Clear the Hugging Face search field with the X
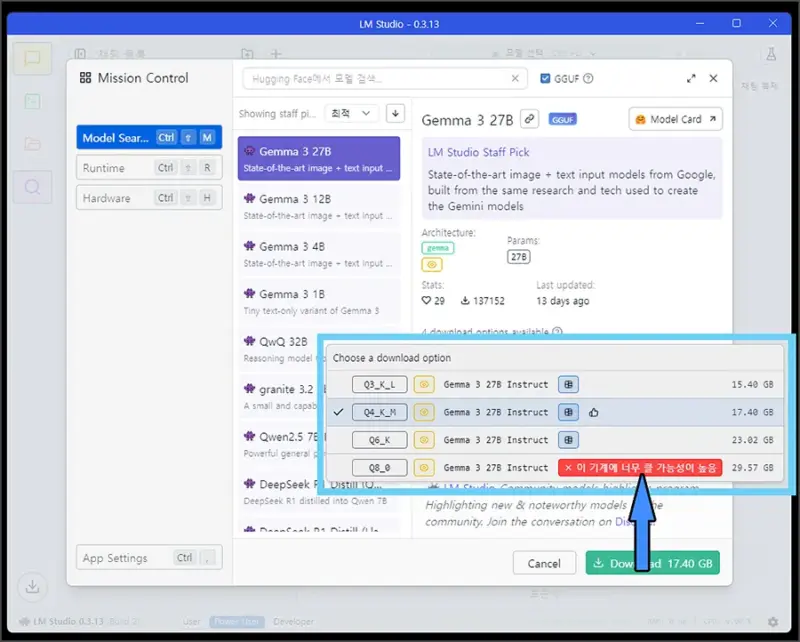This screenshot has width=800, height=642. (x=515, y=78)
